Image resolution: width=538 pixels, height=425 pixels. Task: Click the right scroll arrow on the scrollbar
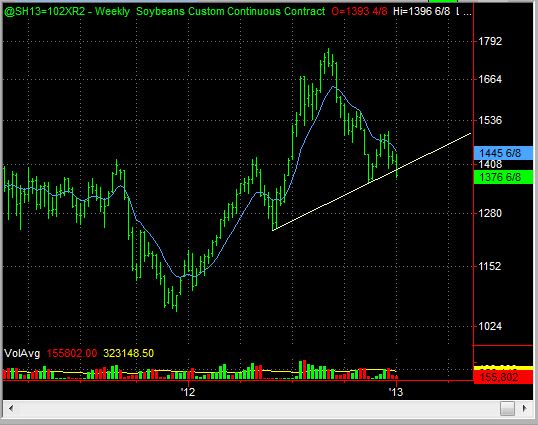click(x=525, y=408)
